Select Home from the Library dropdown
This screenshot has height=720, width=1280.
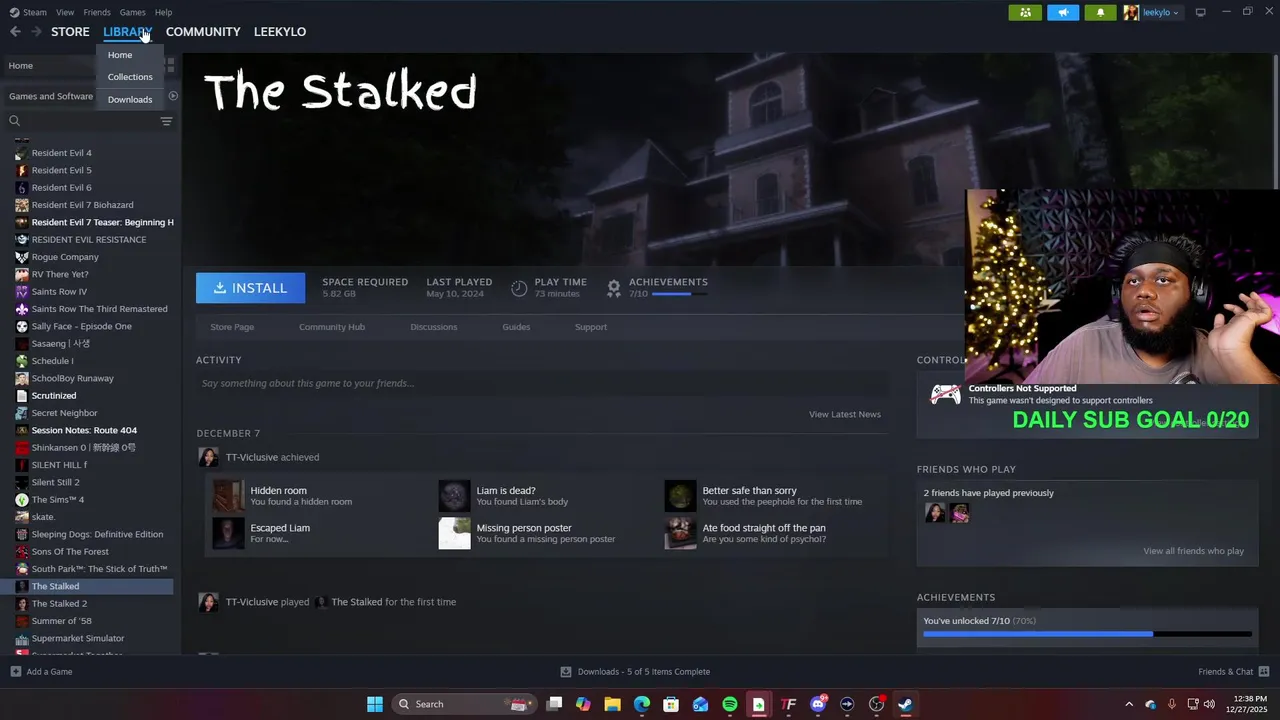pos(120,55)
